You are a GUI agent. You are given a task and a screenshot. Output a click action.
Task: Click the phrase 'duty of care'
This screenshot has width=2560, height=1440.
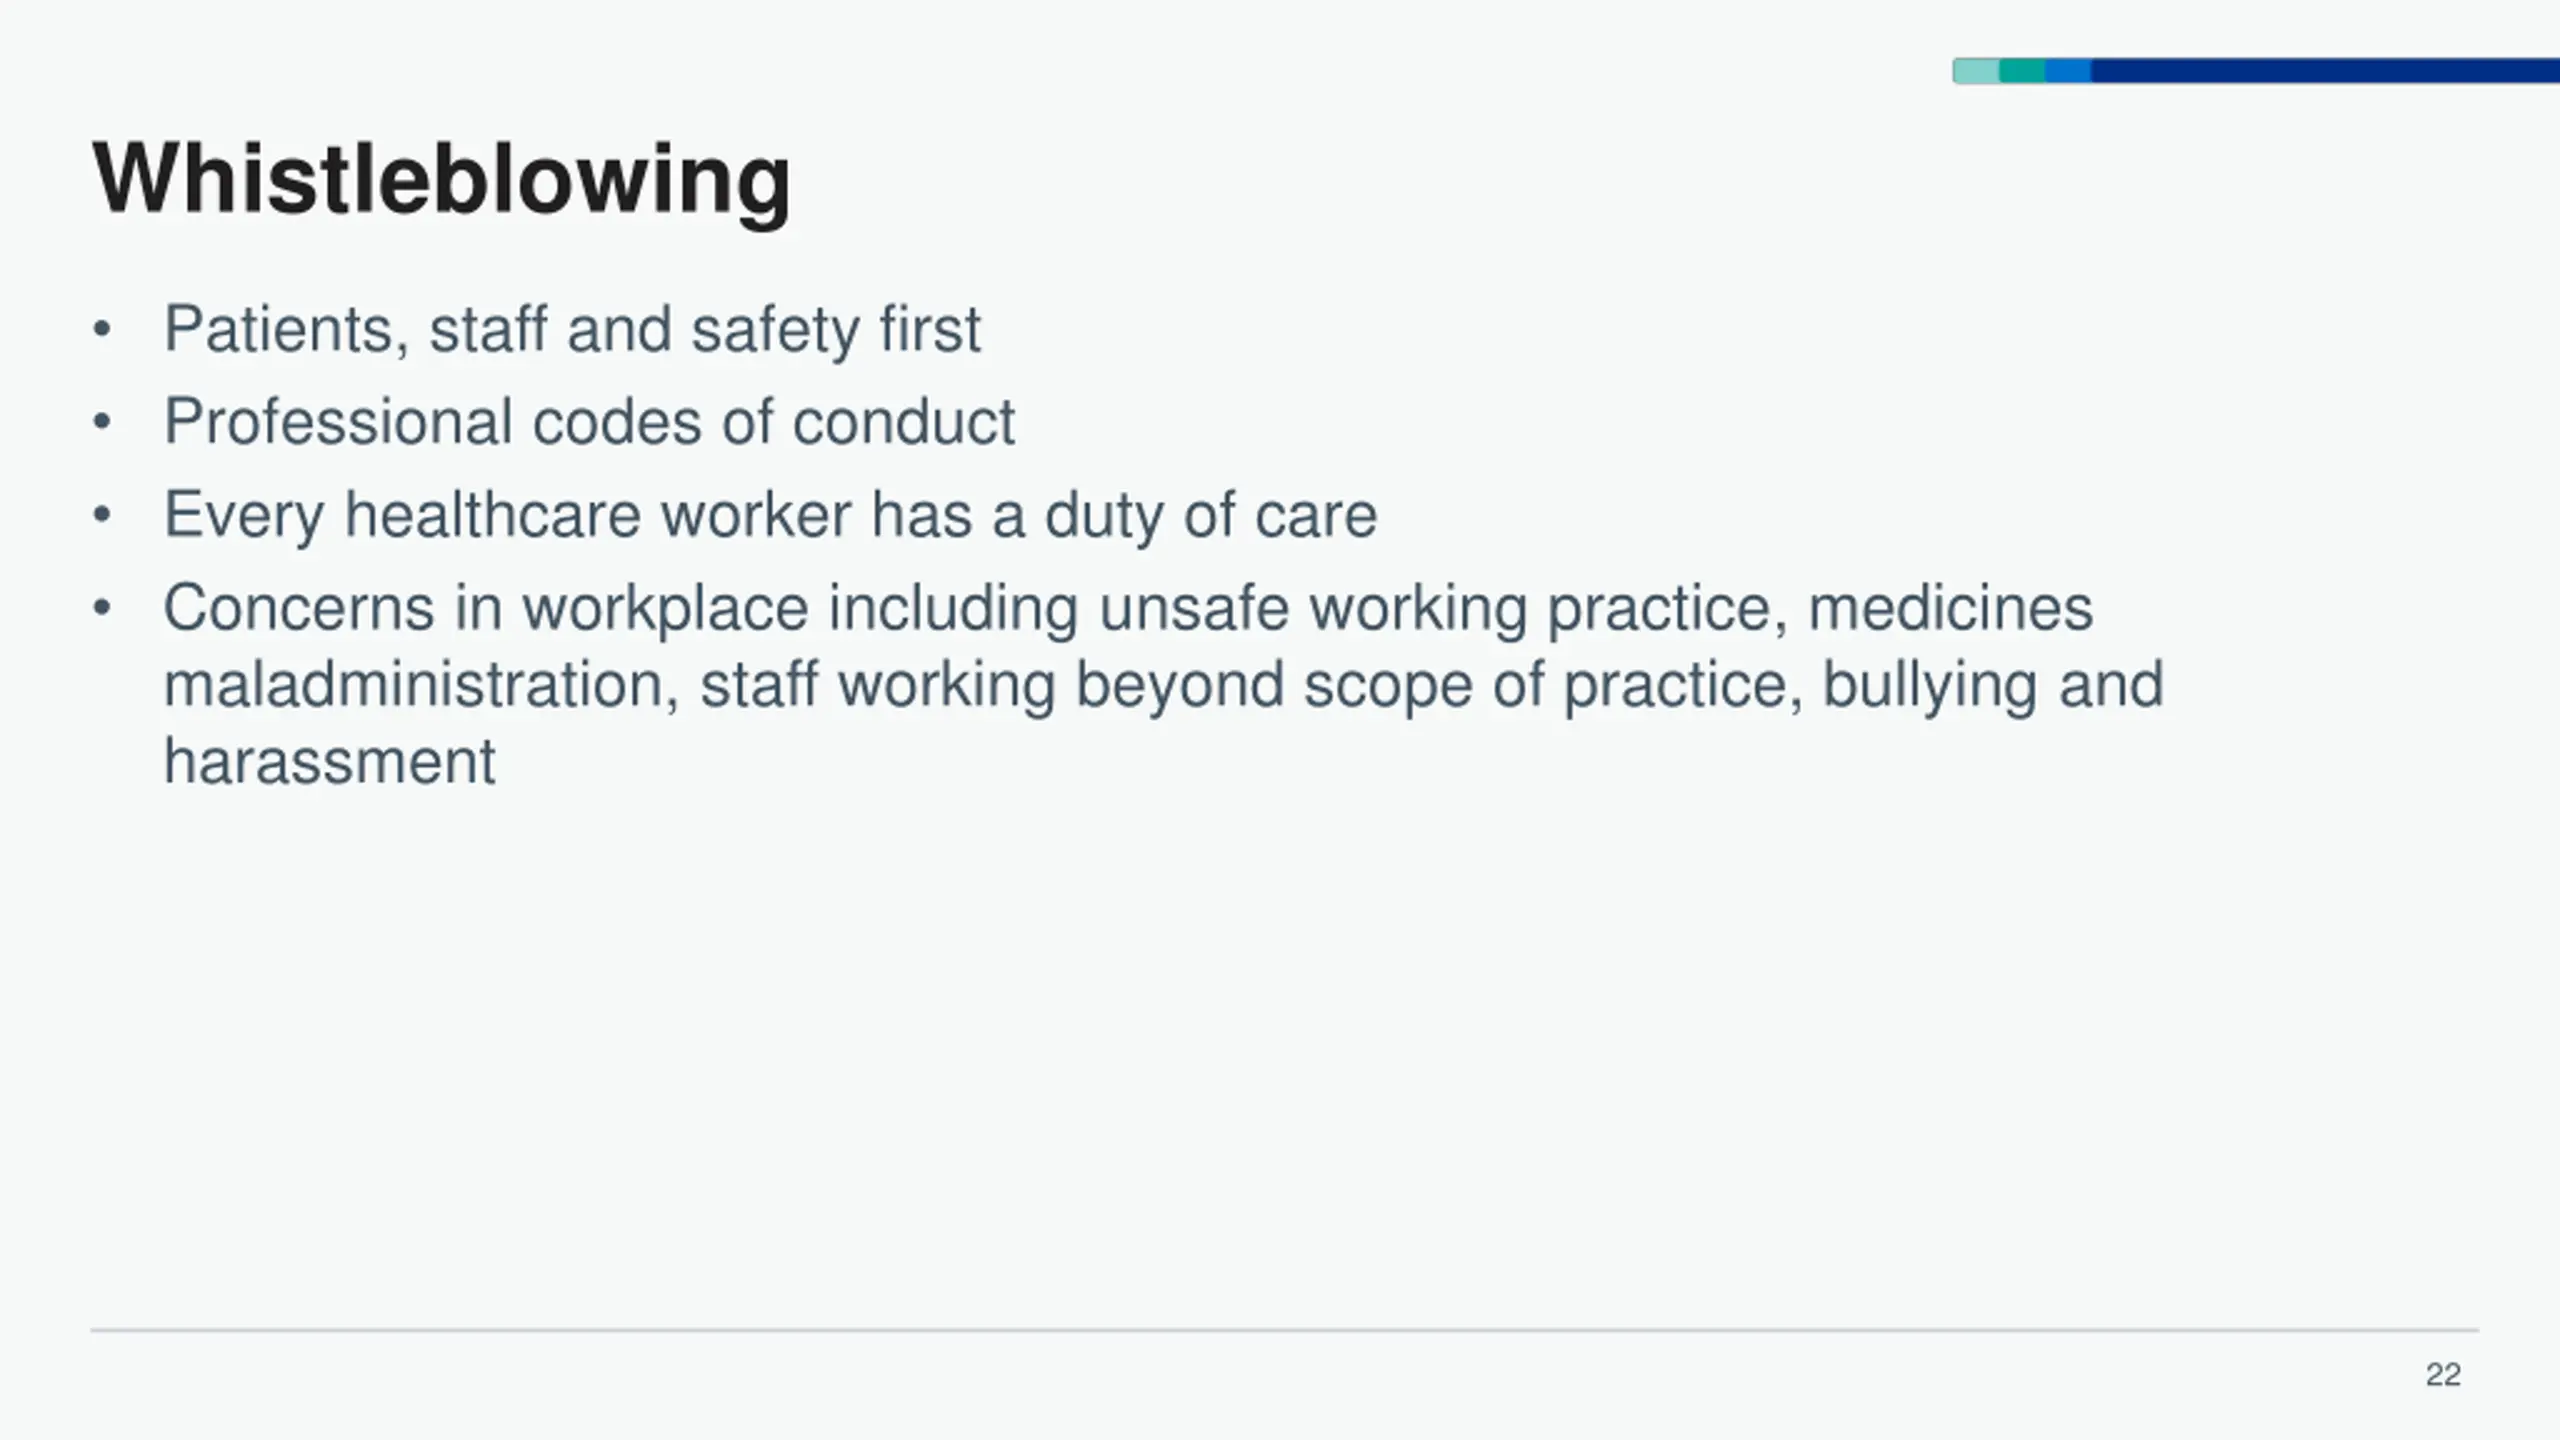tap(1211, 515)
